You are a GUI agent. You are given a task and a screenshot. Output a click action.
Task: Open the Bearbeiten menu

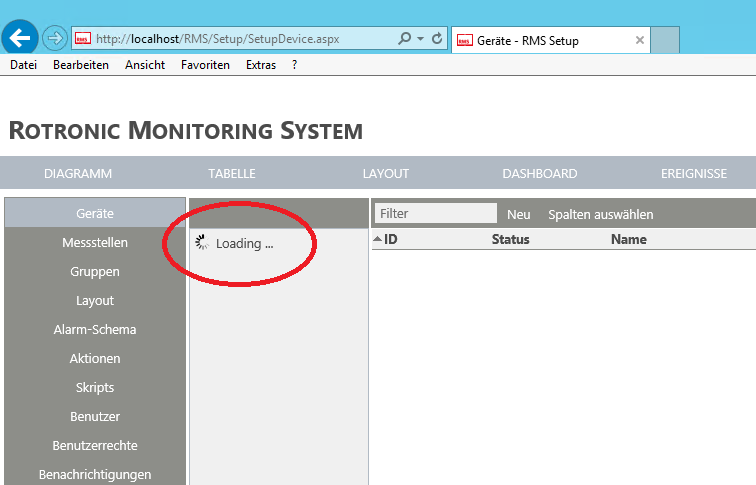point(81,65)
